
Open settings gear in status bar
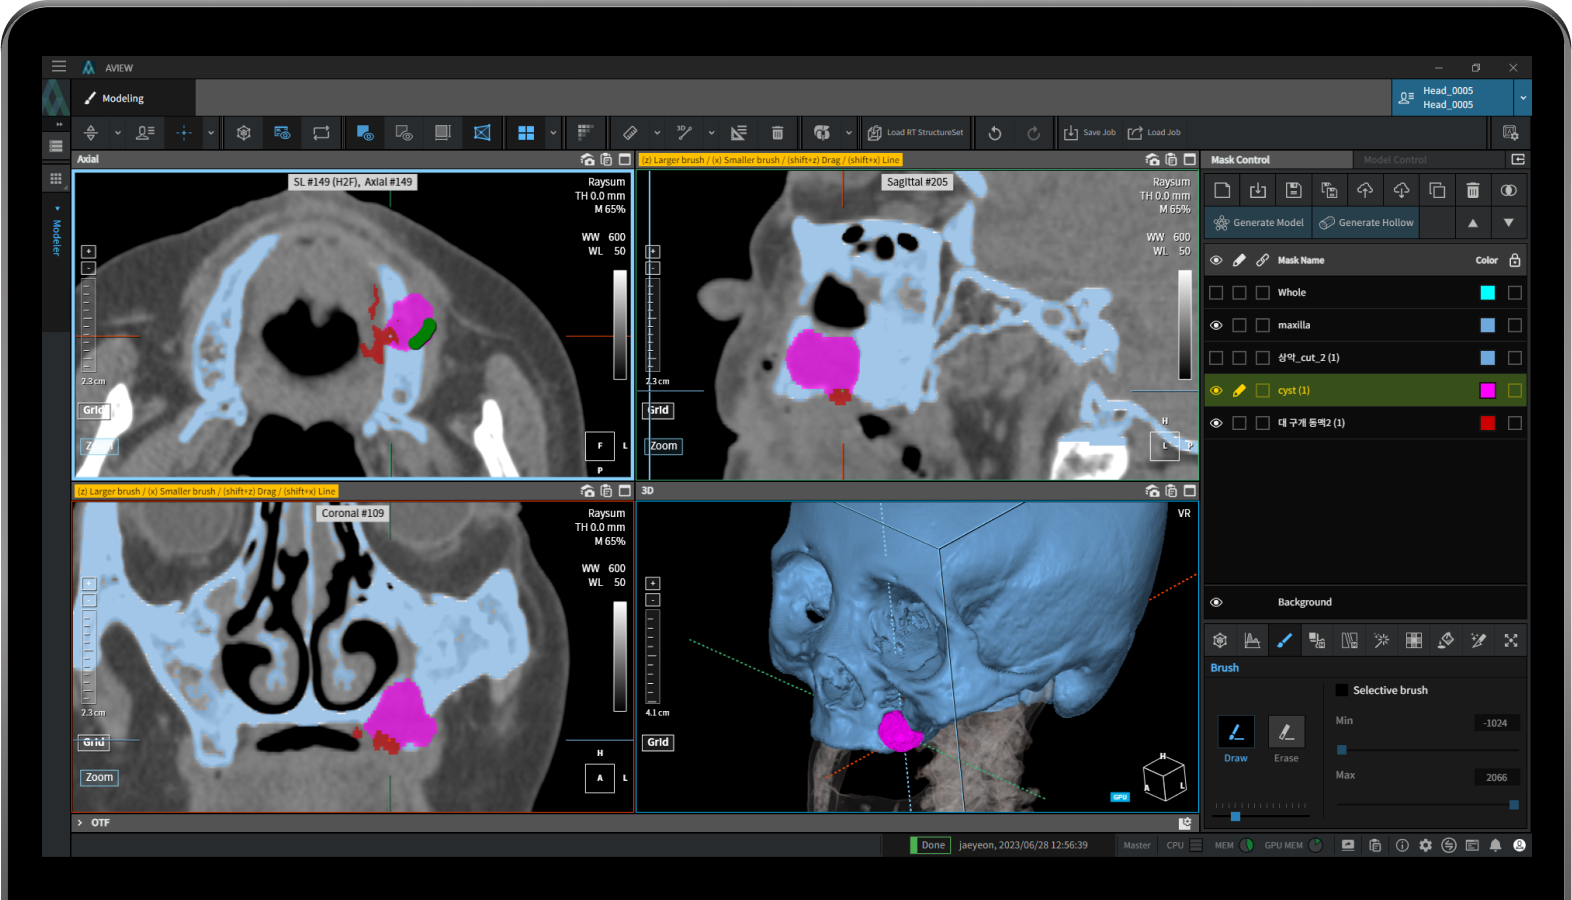1425,845
